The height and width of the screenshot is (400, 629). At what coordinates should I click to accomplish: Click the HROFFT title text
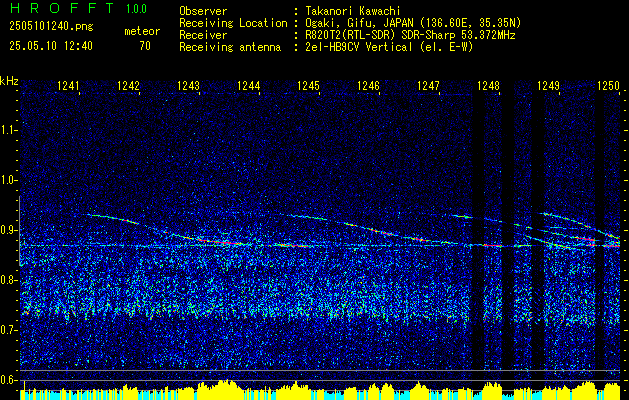(62, 8)
